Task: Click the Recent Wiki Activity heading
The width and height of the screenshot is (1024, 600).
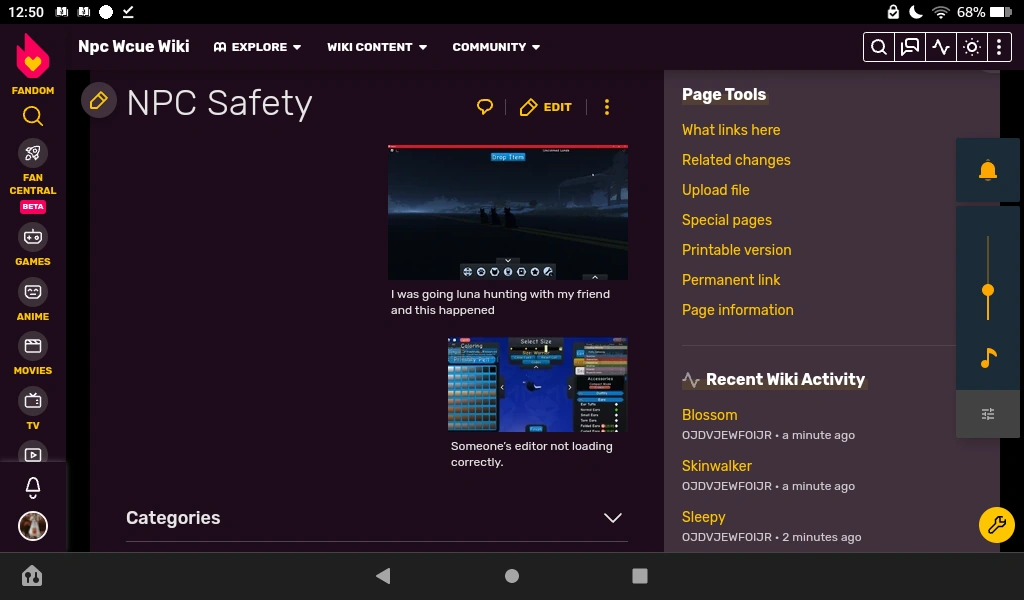Action: point(785,379)
